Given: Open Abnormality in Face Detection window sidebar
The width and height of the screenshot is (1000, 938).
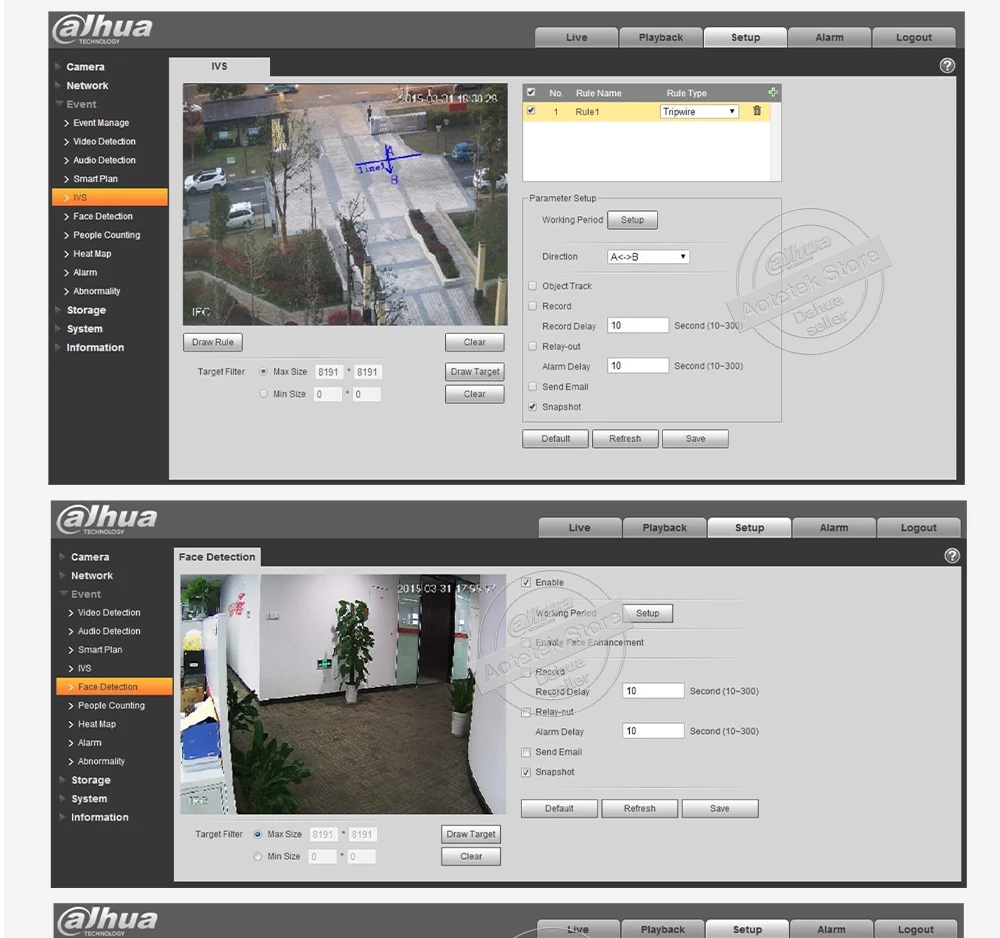Looking at the screenshot, I should tap(101, 761).
